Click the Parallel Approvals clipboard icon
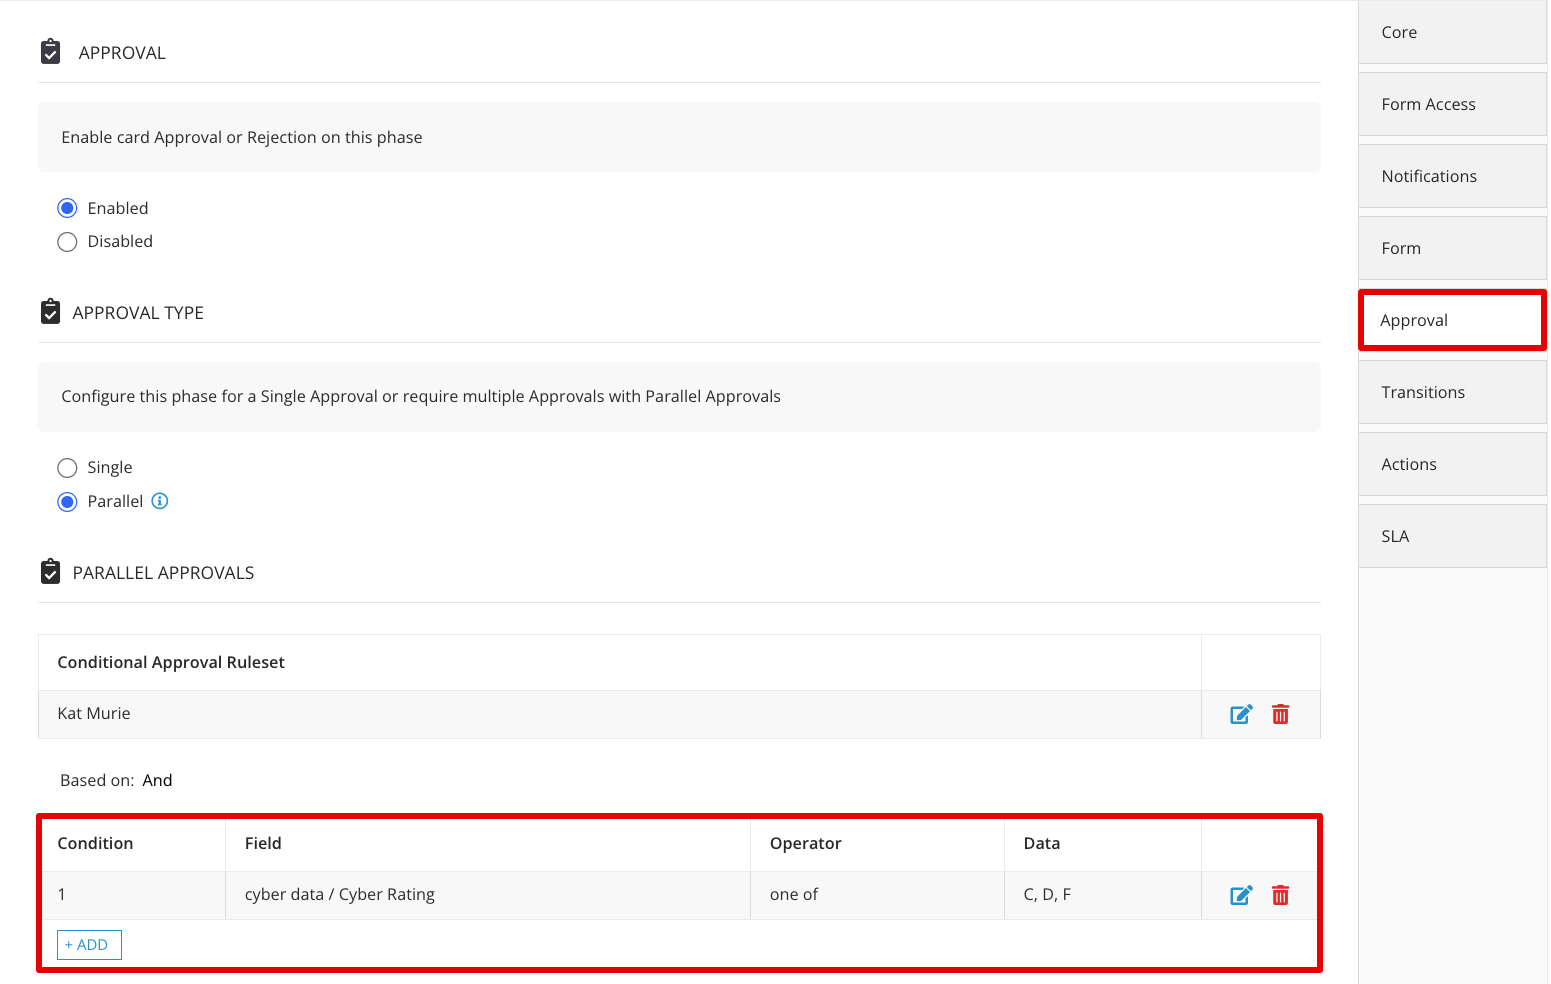1551x984 pixels. 50,571
